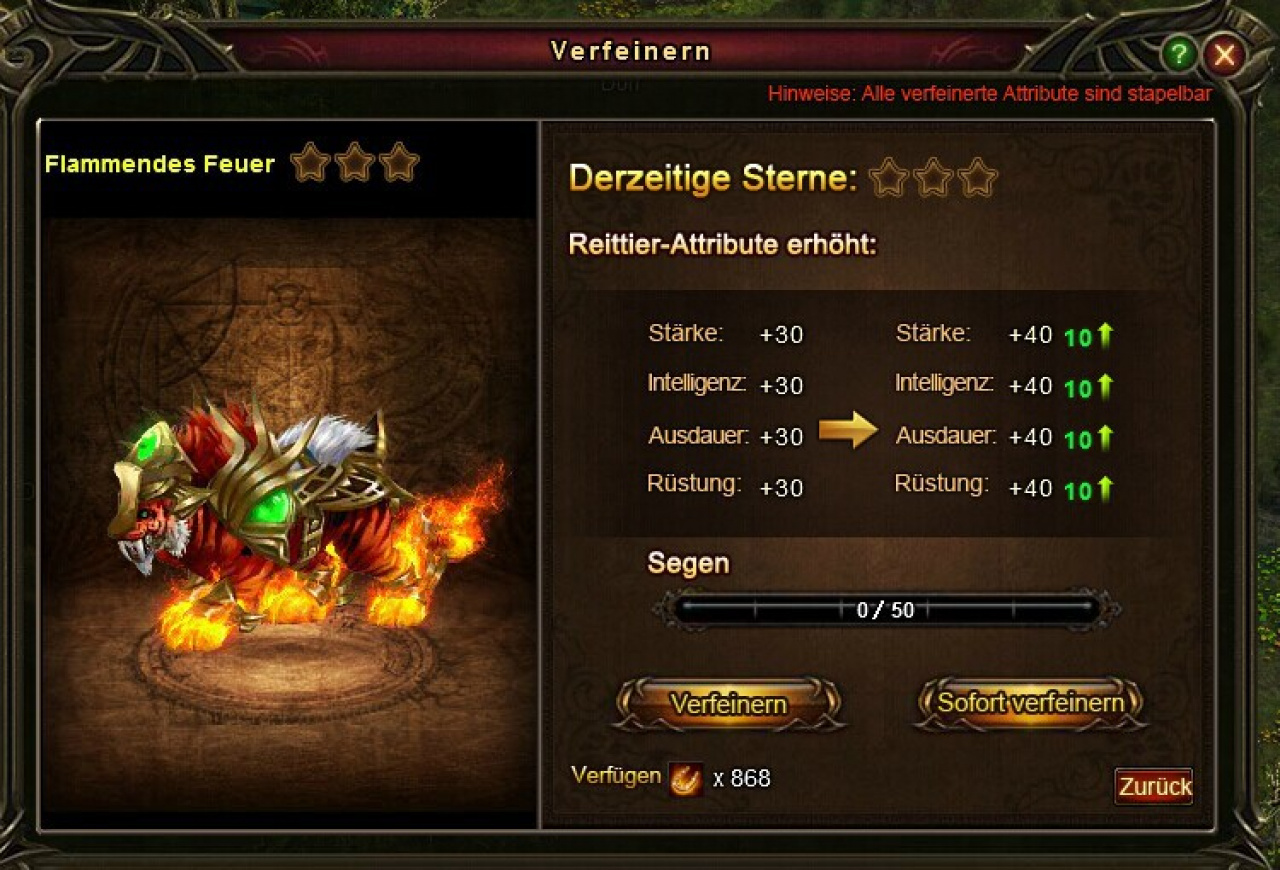The height and width of the screenshot is (870, 1280).
Task: Click the green up arrow beside Stärke +40
Action: coord(1105,335)
